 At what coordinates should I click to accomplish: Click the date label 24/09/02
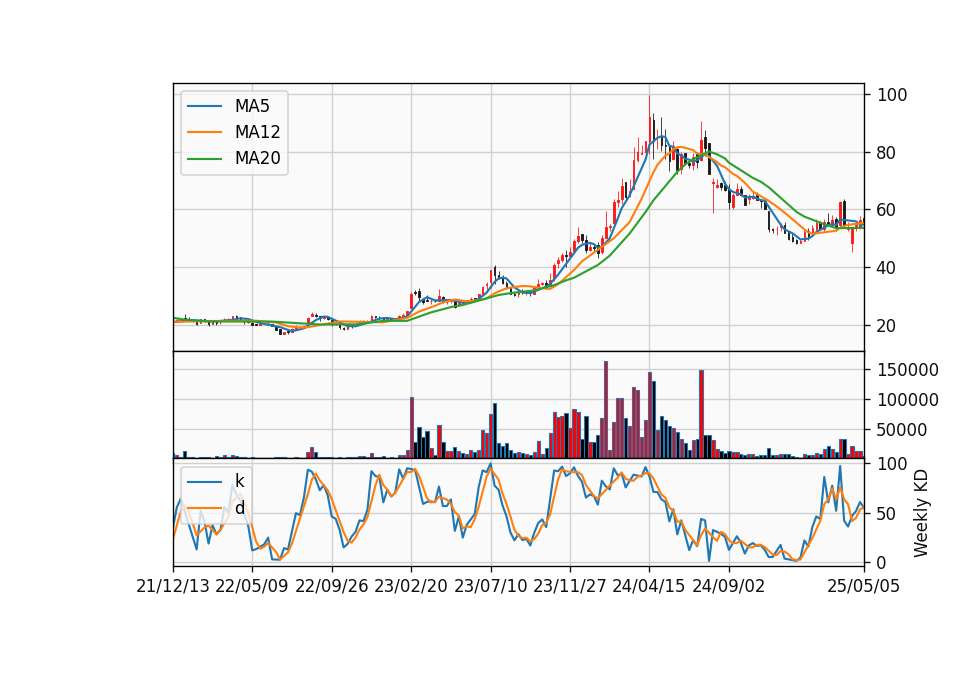[729, 586]
